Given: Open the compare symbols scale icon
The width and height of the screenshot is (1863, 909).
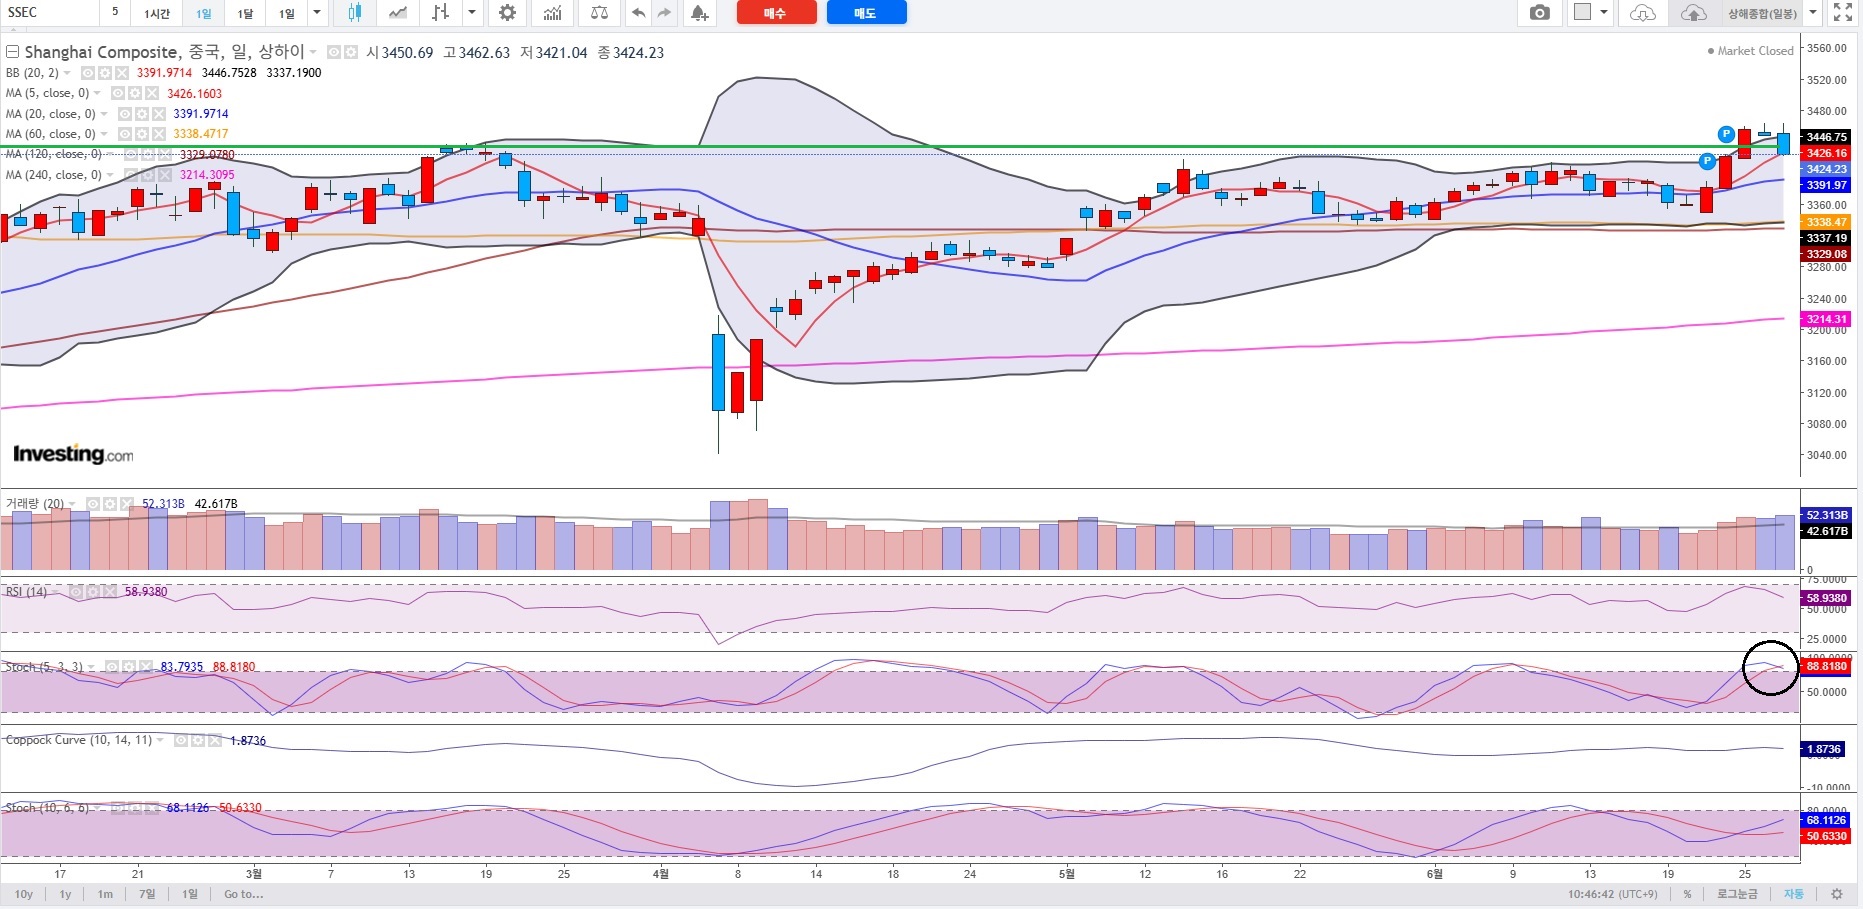Looking at the screenshot, I should (599, 13).
